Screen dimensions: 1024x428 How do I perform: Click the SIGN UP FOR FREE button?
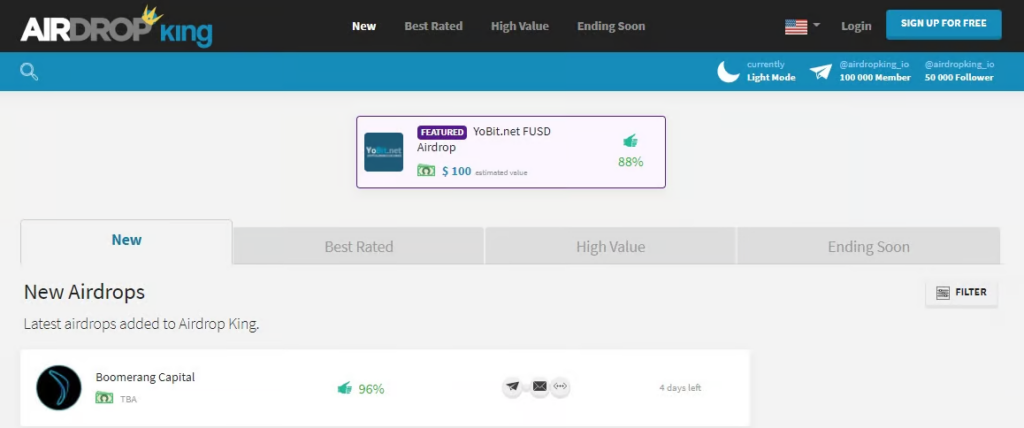point(943,24)
